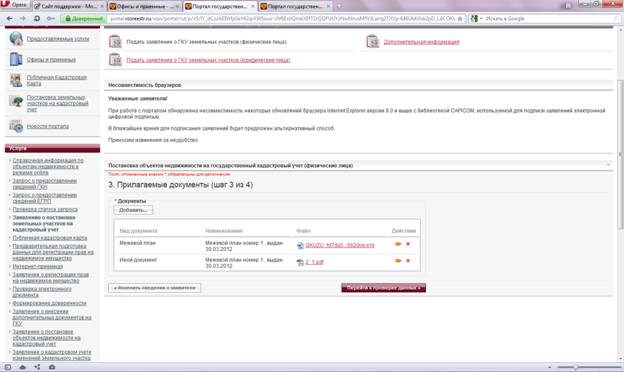Click the 'Дополнительная информация' icon
Viewport: 624px width, 372px height.
(372, 41)
